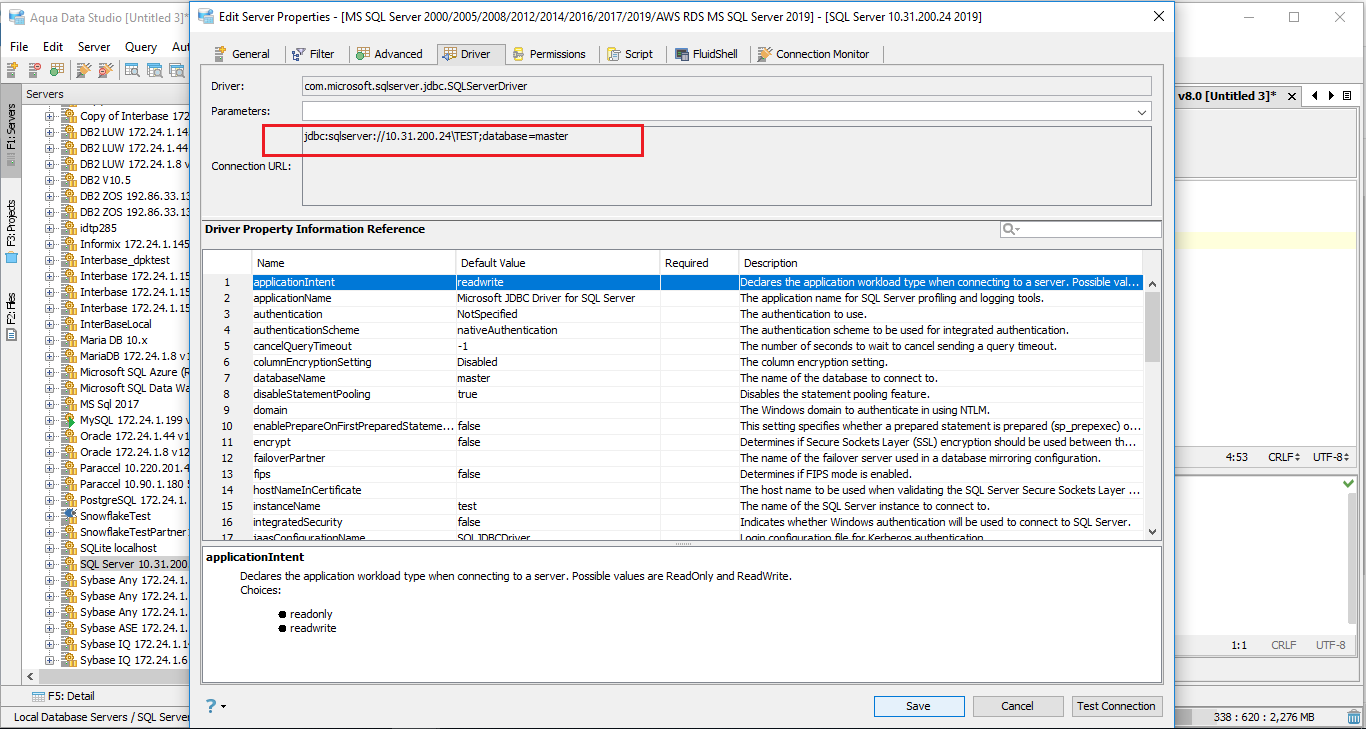Image resolution: width=1366 pixels, height=729 pixels.
Task: Click the driver property search field
Action: point(1081,230)
